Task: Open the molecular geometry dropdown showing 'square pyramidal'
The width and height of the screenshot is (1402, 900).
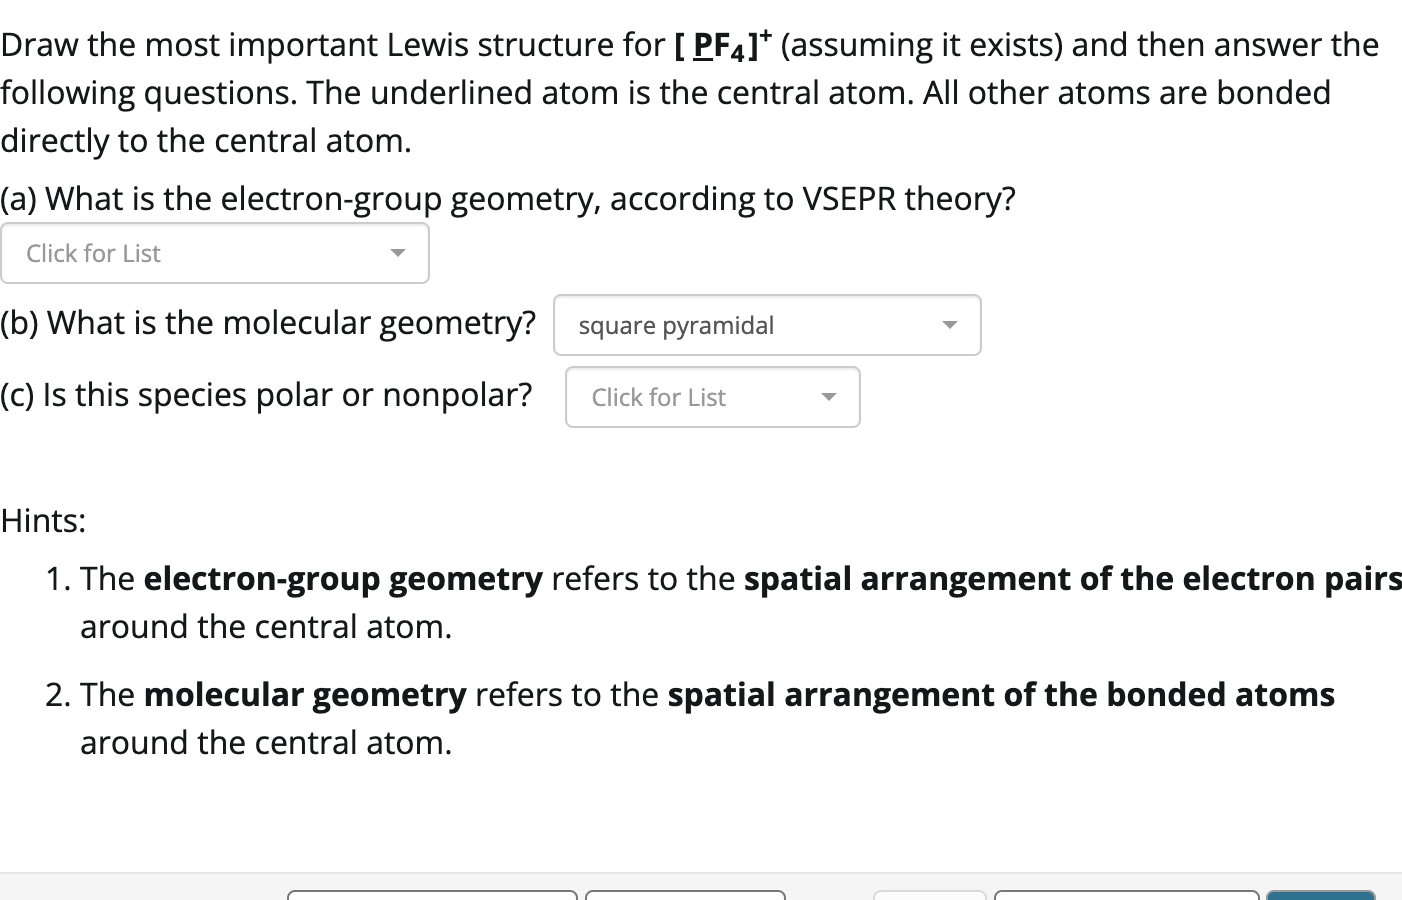Action: [766, 325]
